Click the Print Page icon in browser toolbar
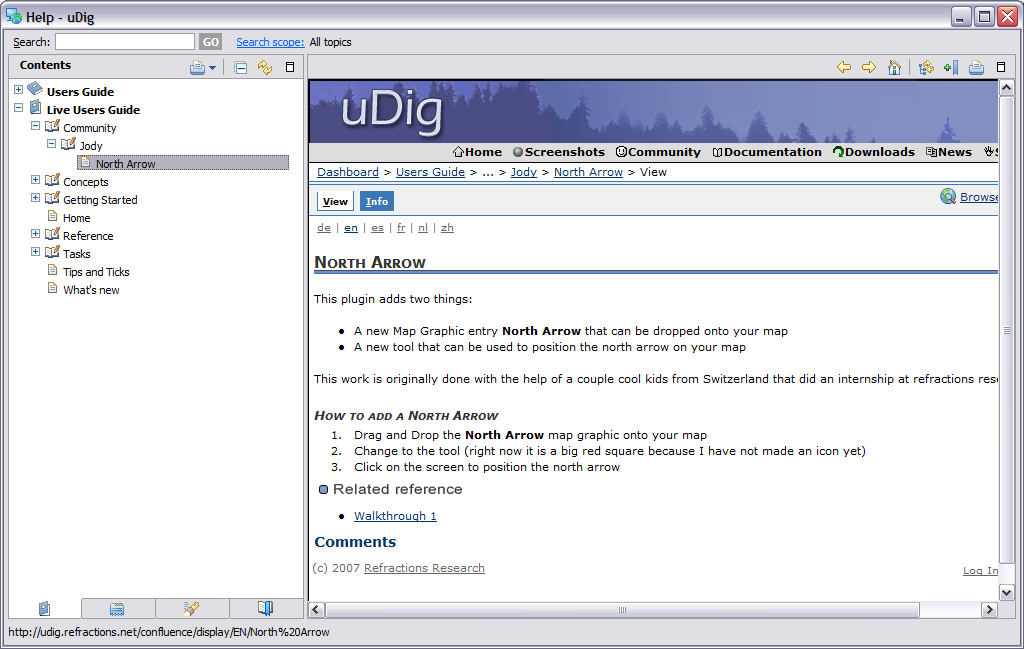Image resolution: width=1024 pixels, height=649 pixels. (x=976, y=67)
